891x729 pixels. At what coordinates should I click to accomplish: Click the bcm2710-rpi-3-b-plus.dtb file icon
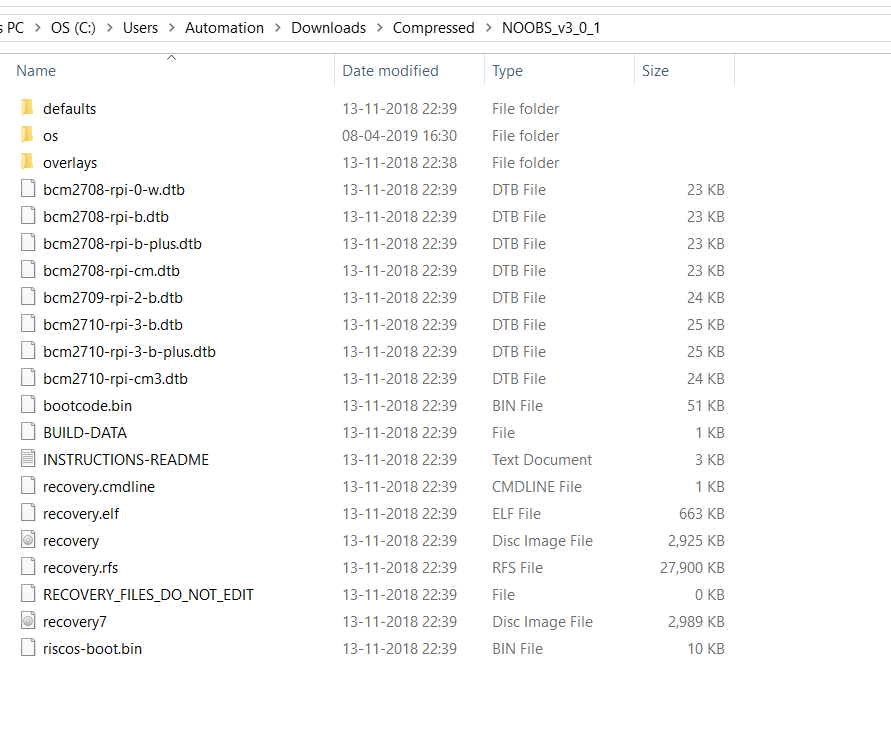(28, 351)
